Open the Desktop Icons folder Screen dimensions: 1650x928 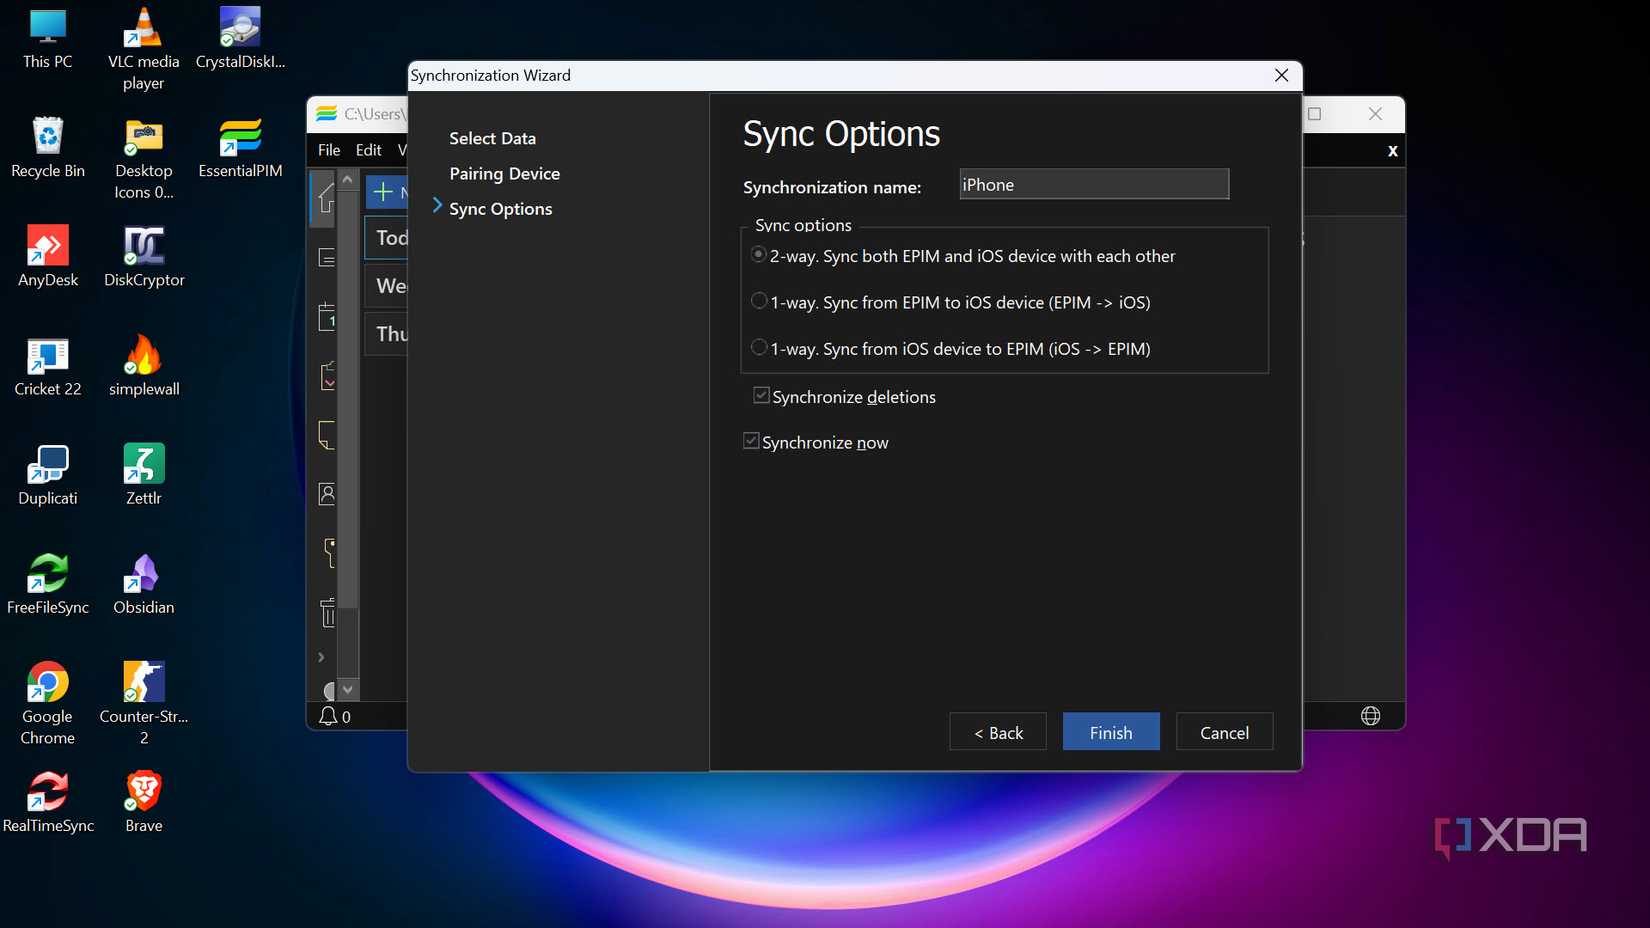pos(143,158)
